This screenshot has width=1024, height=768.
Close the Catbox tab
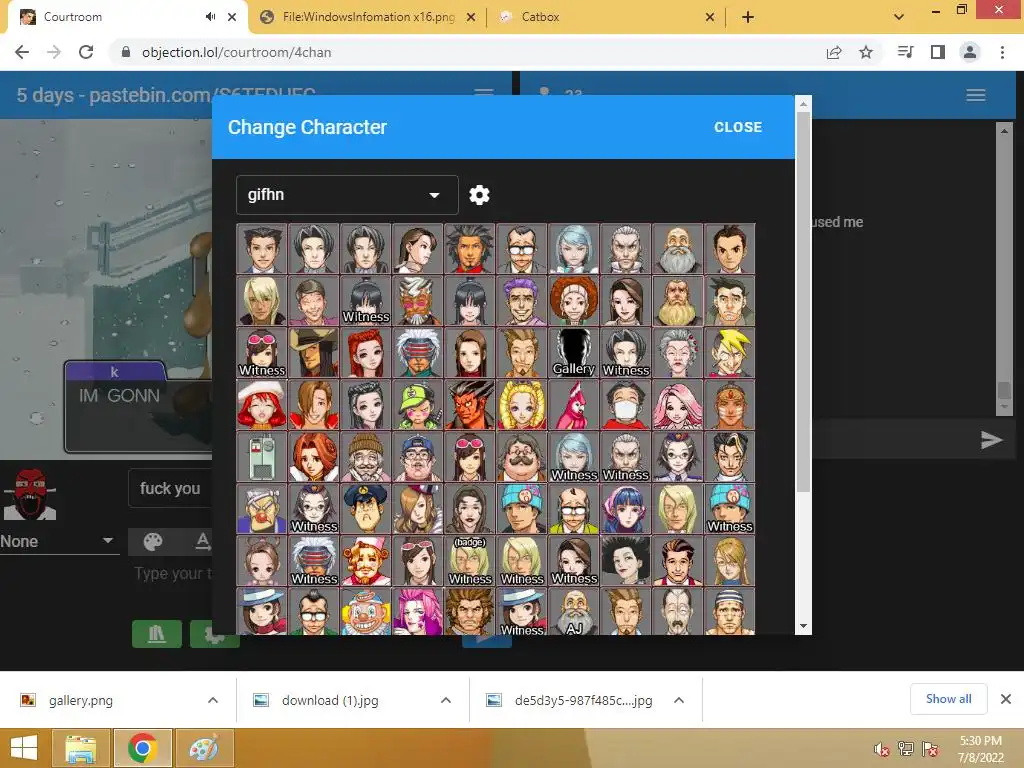pyautogui.click(x=710, y=17)
